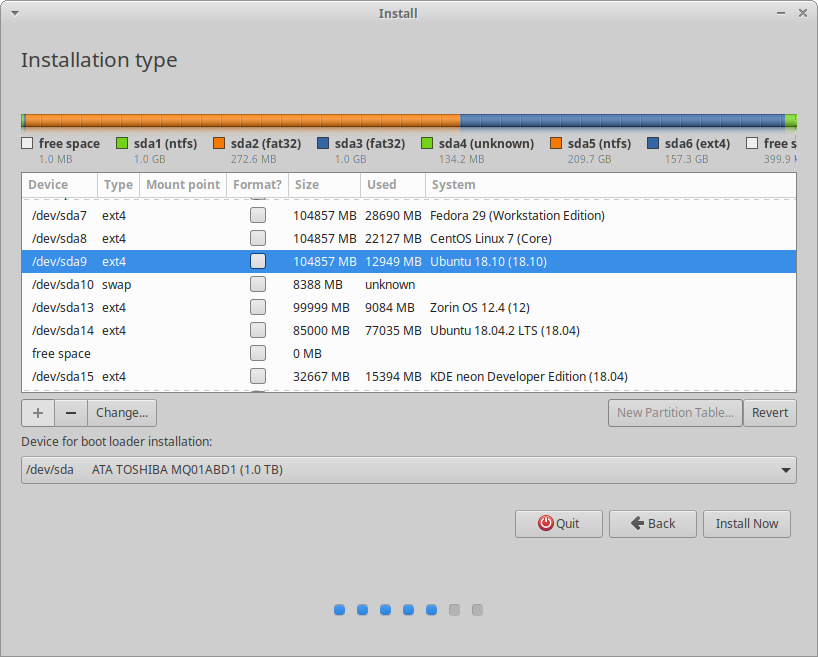Click the Install window icon in the title bar
818x657 pixels.
point(14,13)
